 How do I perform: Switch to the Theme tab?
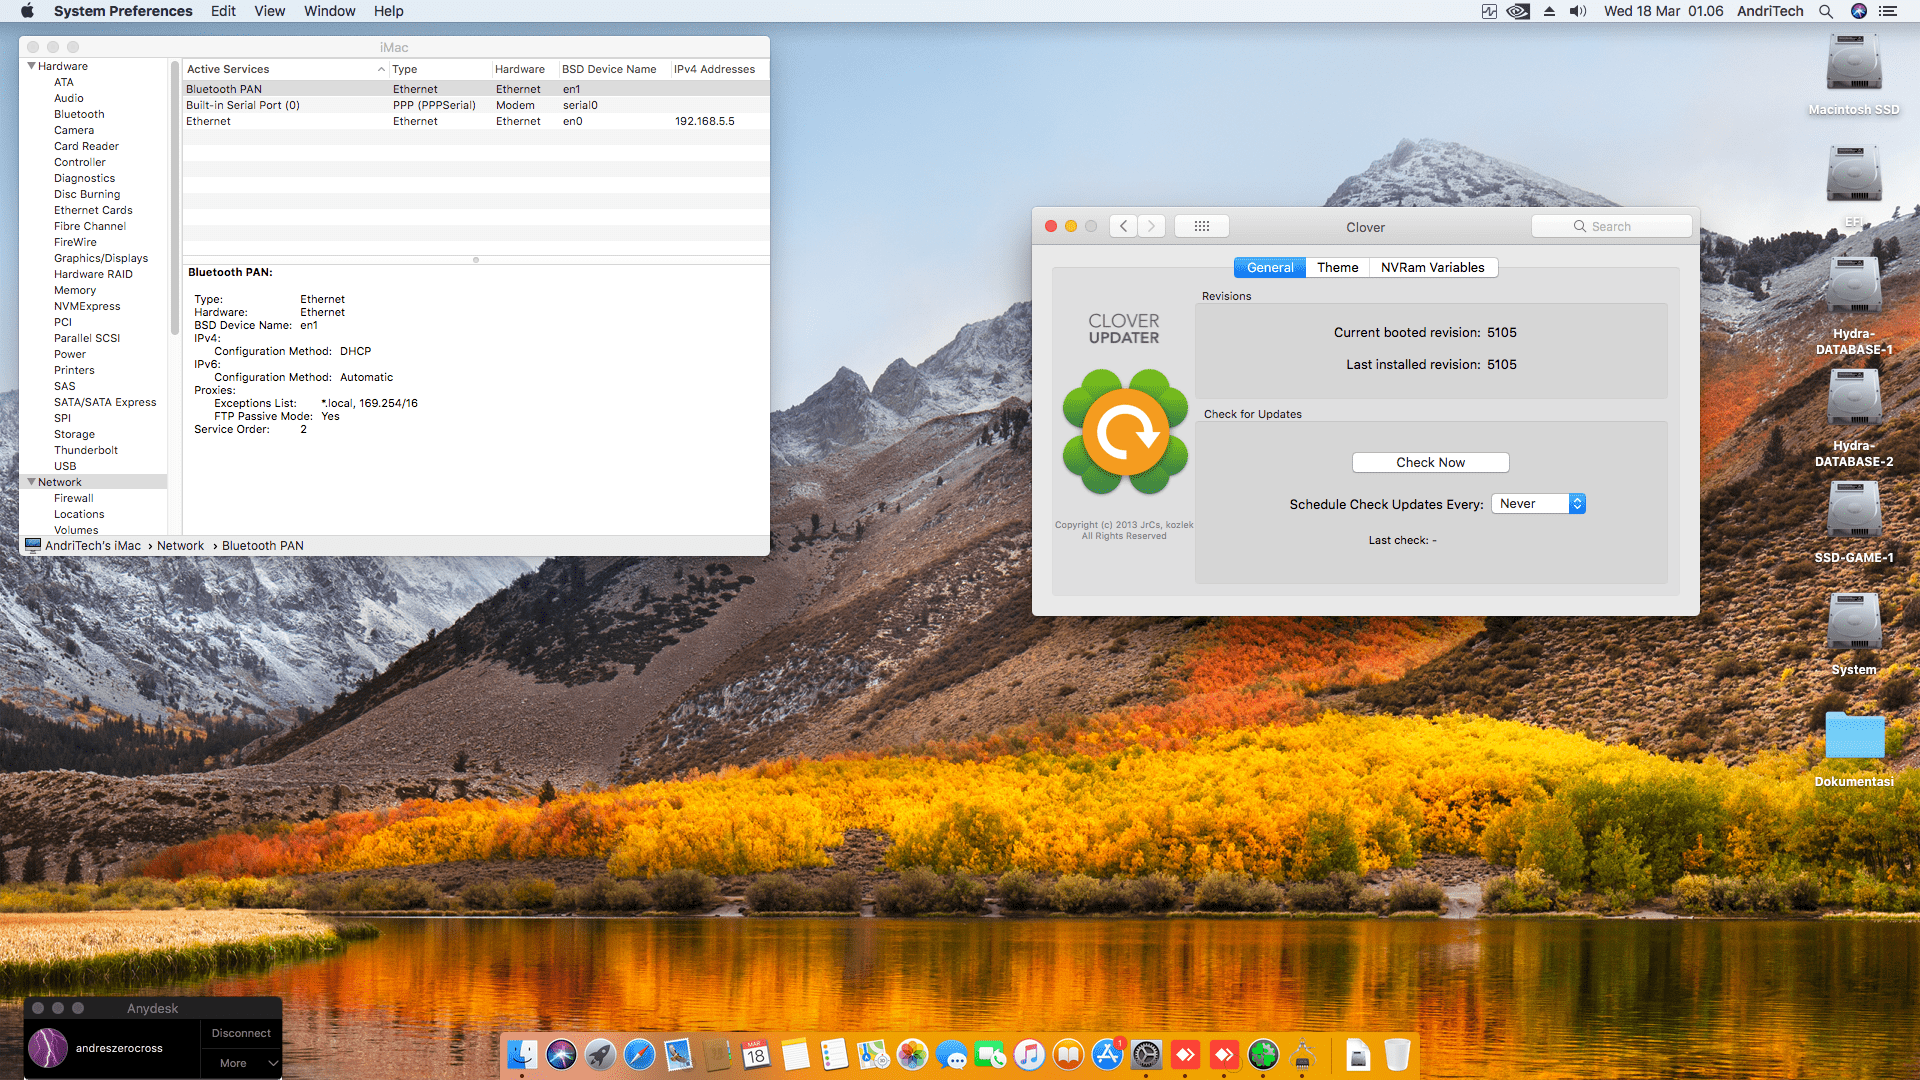pos(1337,267)
